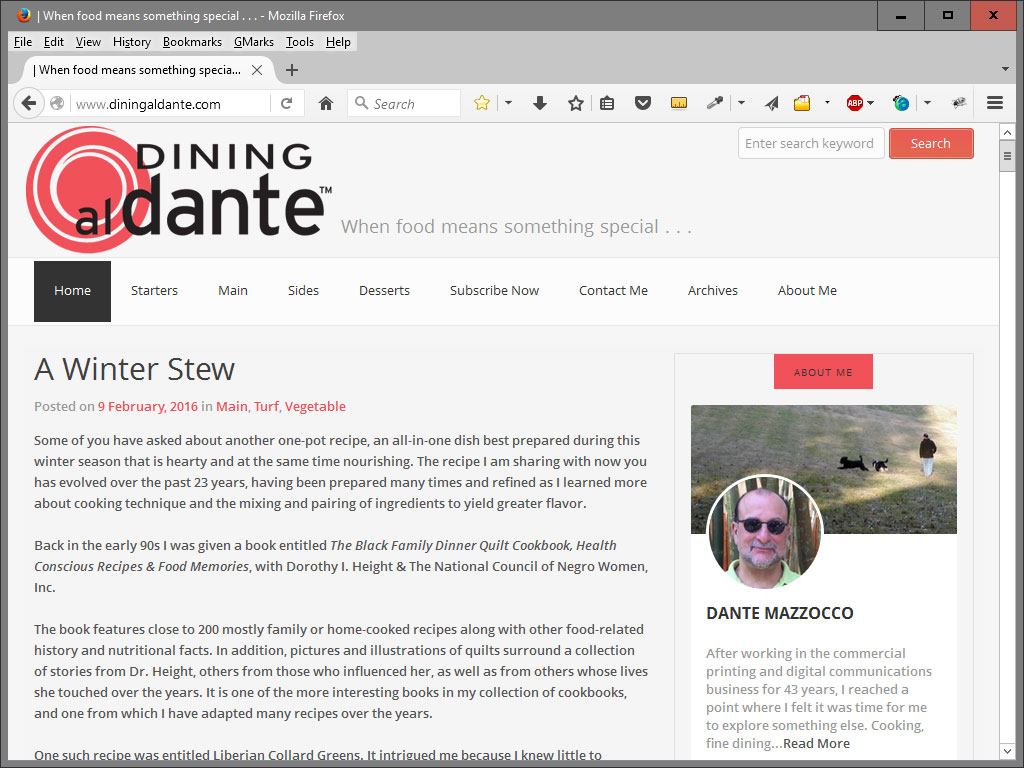
Task: Click the greyed bug extension icon
Action: point(959,103)
